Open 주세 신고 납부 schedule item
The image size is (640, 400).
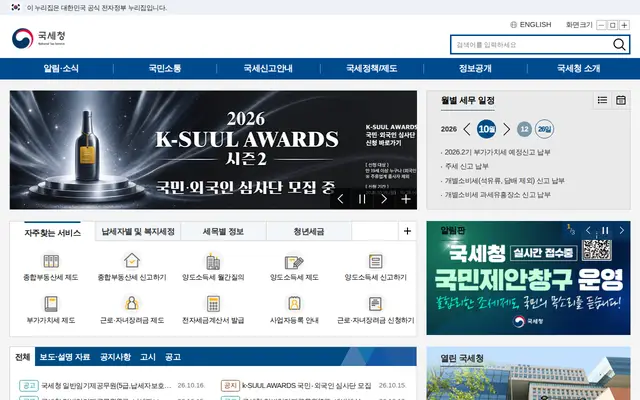[466, 166]
